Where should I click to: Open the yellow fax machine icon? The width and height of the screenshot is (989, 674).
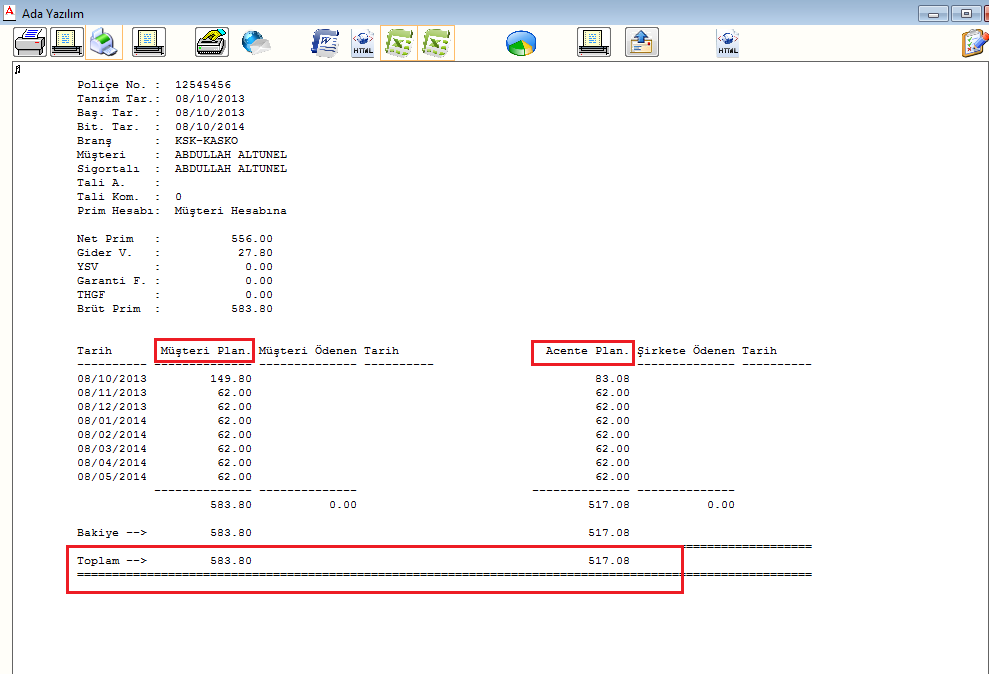tap(211, 43)
